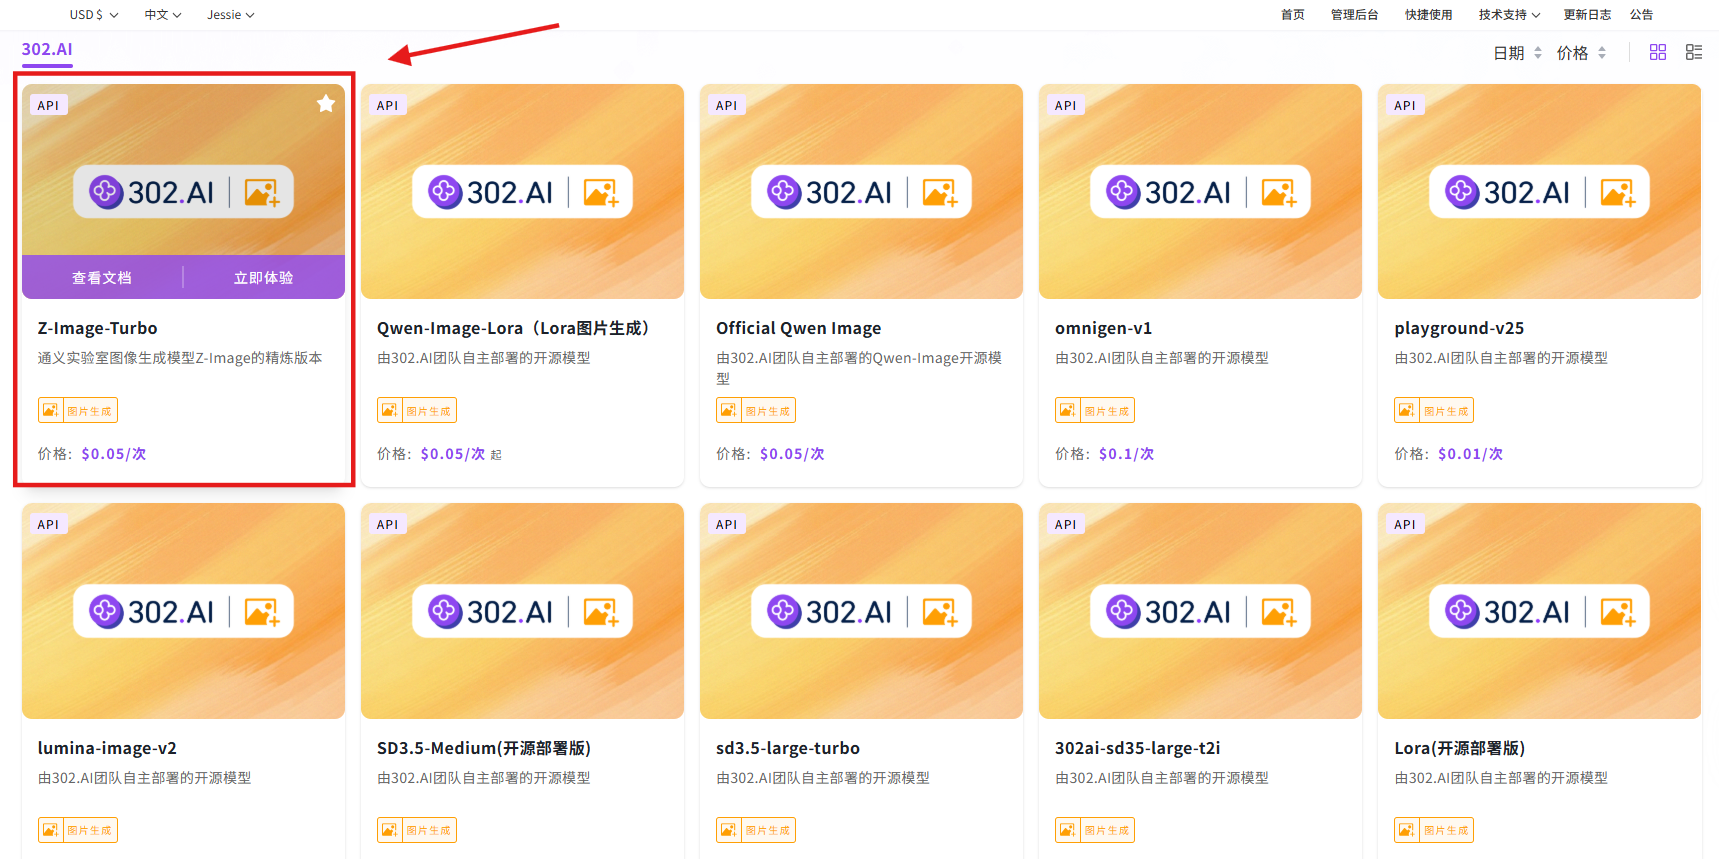Click description 通义实验室图像生成模型Z-Image的精炼版本
The height and width of the screenshot is (859, 1719).
180,358
